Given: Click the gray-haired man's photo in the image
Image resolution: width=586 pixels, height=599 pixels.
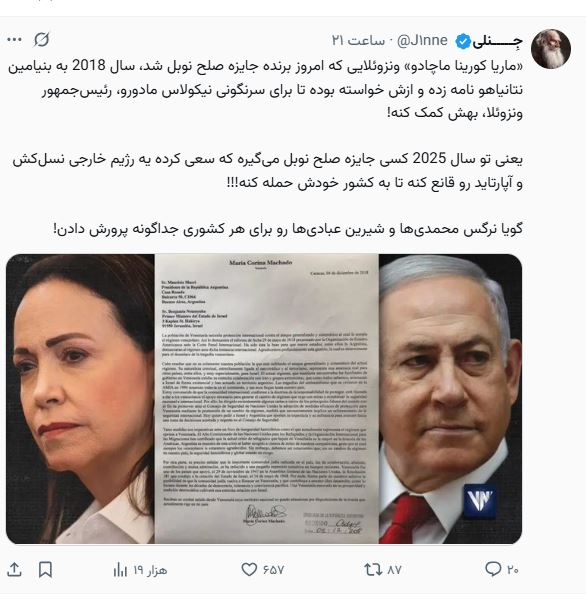Looking at the screenshot, I should [x=450, y=399].
